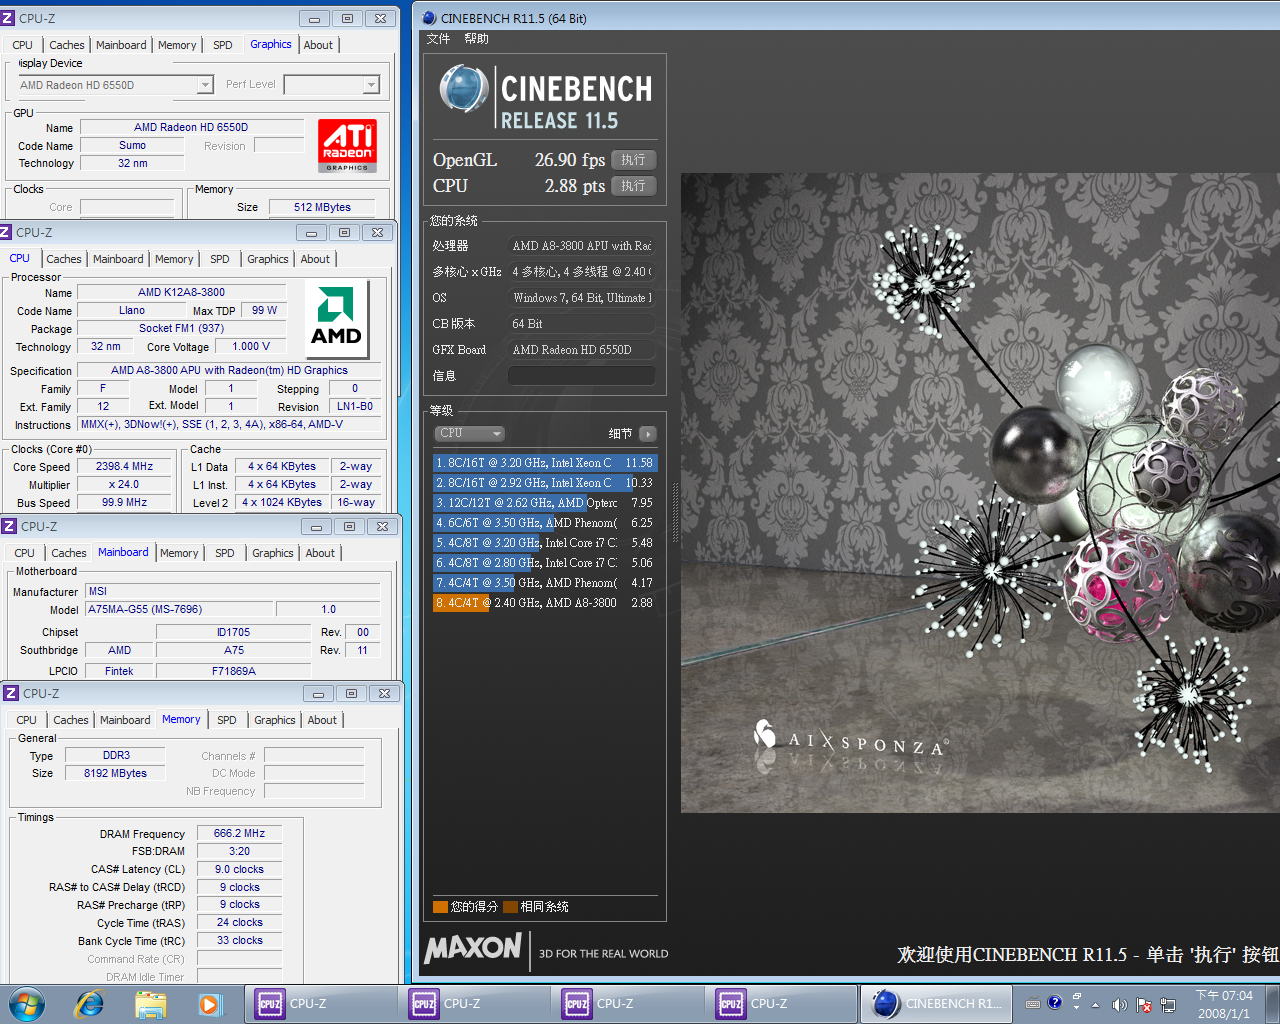Switch to the CINEBENCH R1... taskbar button

(x=937, y=1004)
